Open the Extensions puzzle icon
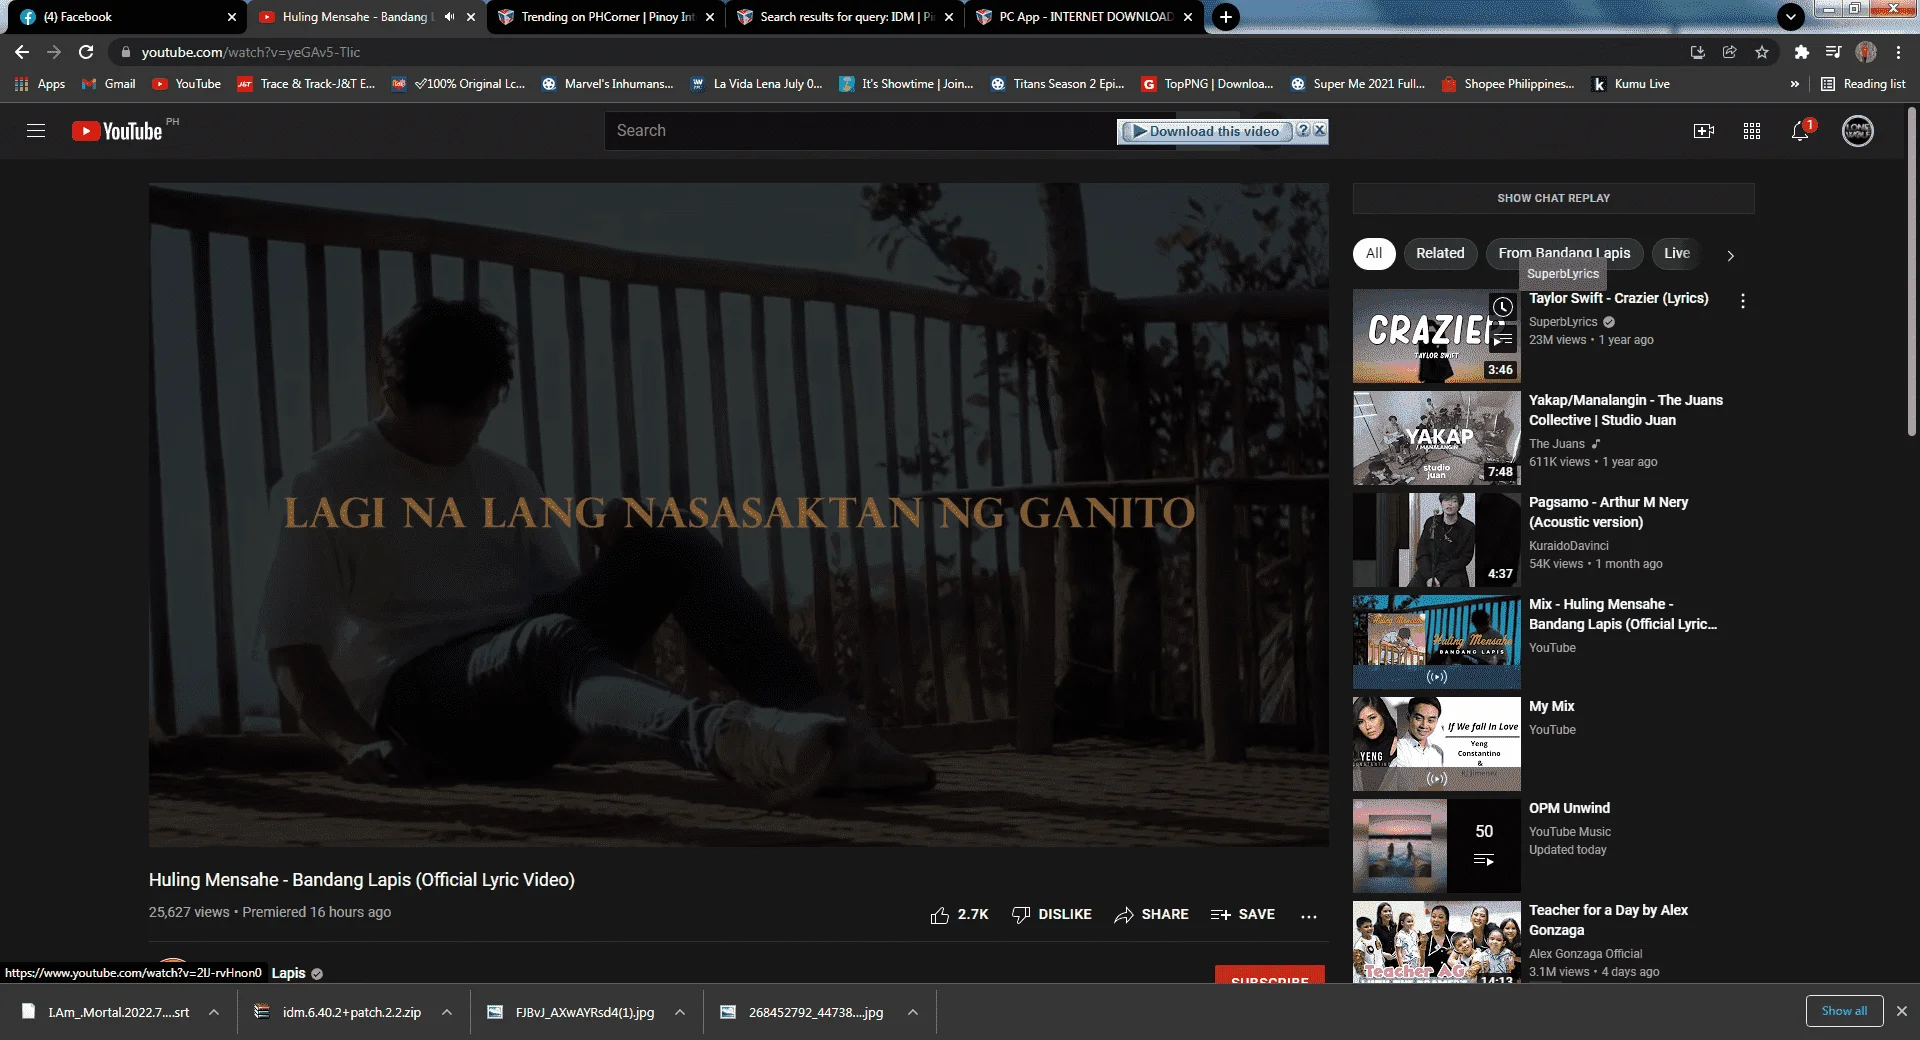1920x1040 pixels. (x=1801, y=52)
